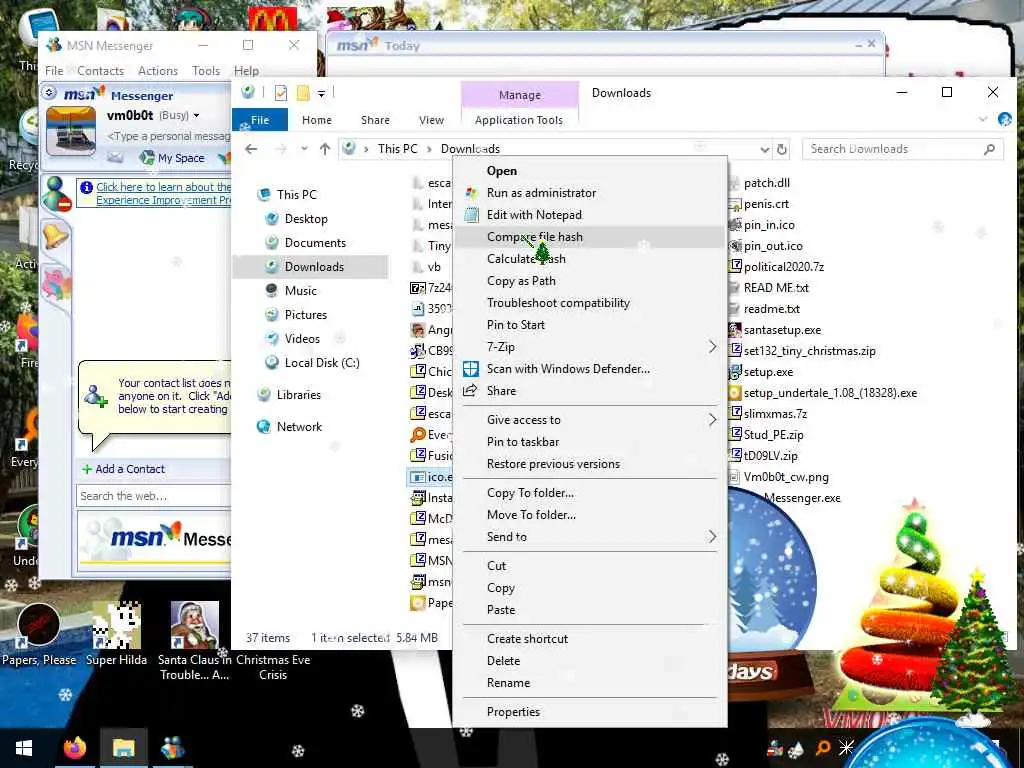Open 'Properties' from context menu
The image size is (1024, 768).
(513, 712)
